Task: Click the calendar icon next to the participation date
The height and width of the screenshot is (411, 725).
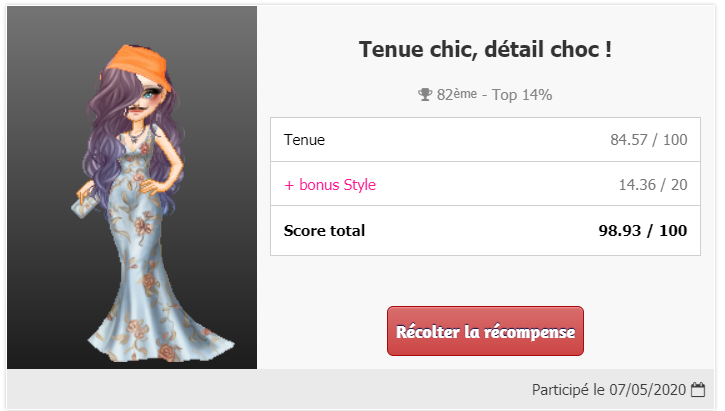Action: click(x=698, y=390)
